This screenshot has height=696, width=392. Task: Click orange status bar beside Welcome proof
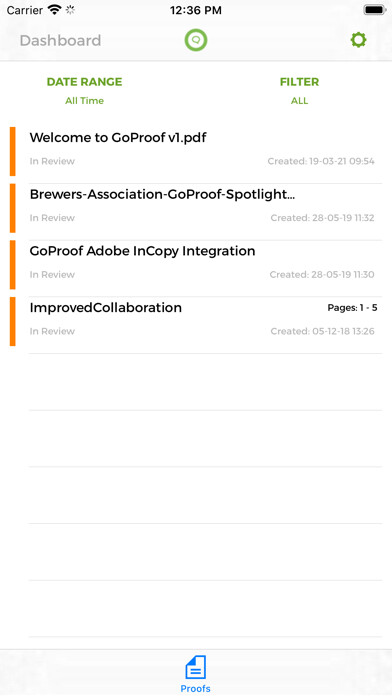pos(12,151)
